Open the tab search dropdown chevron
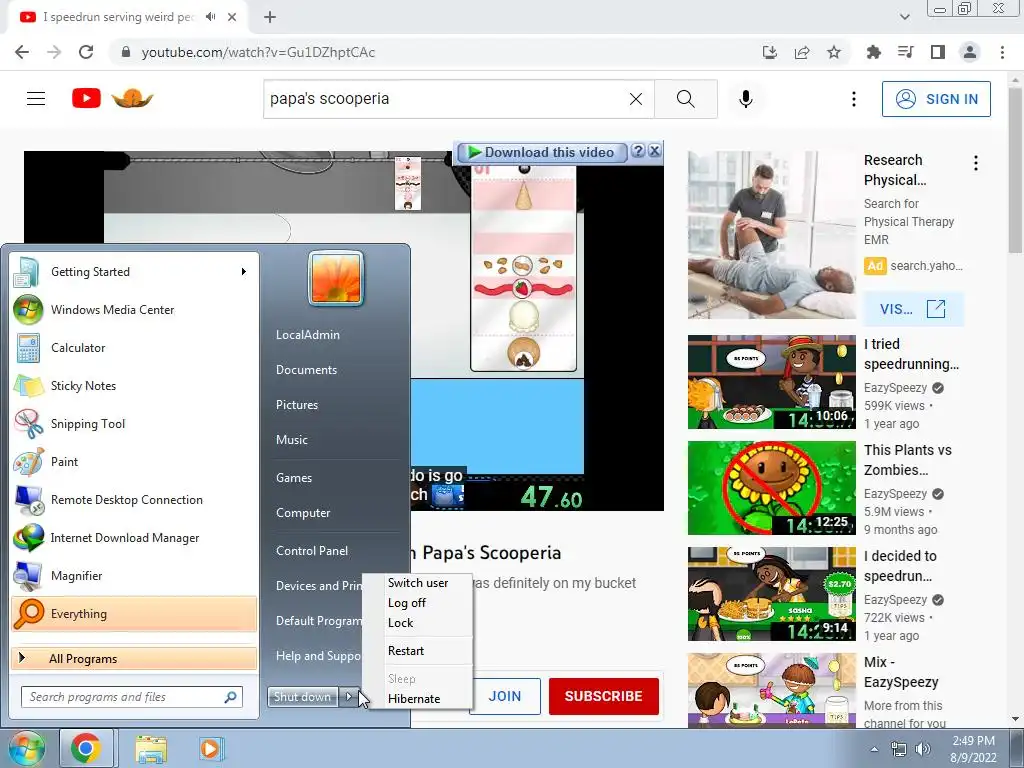Screen dimensions: 1024x768 pyautogui.click(x=904, y=17)
